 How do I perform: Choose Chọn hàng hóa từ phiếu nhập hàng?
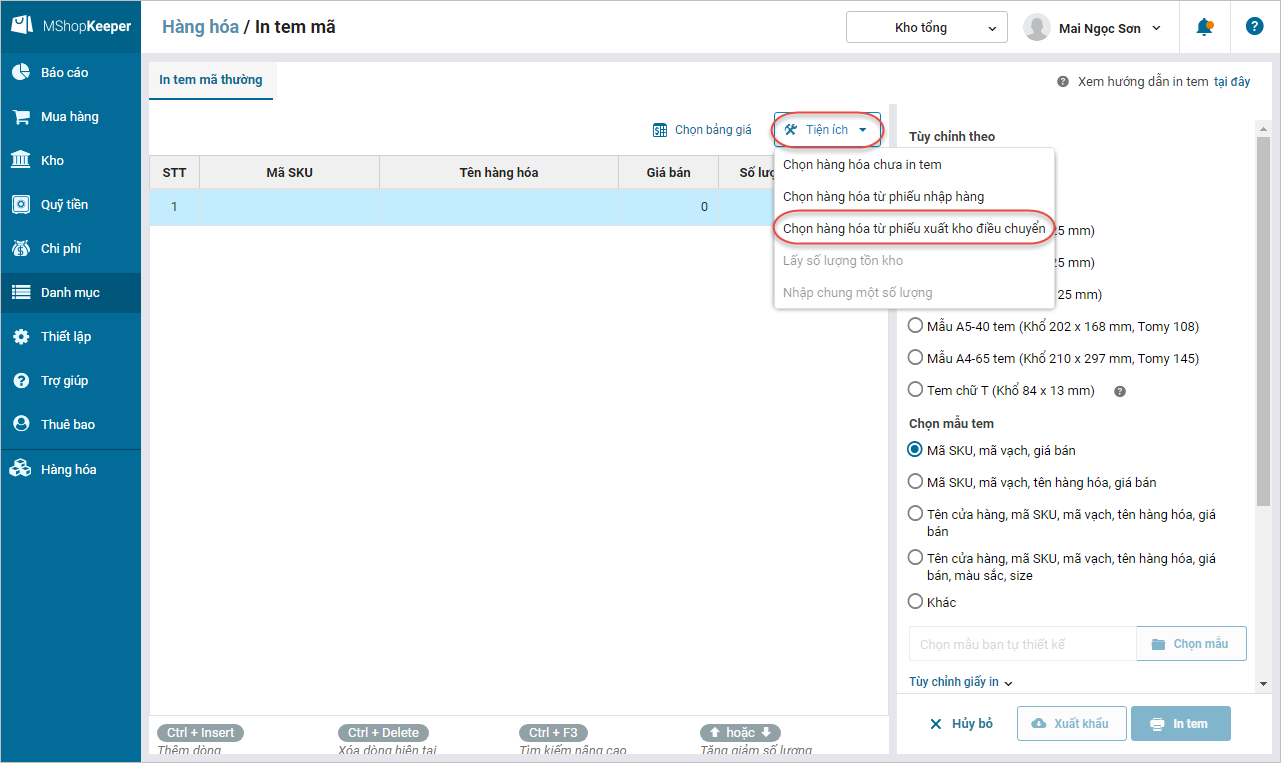coord(914,197)
